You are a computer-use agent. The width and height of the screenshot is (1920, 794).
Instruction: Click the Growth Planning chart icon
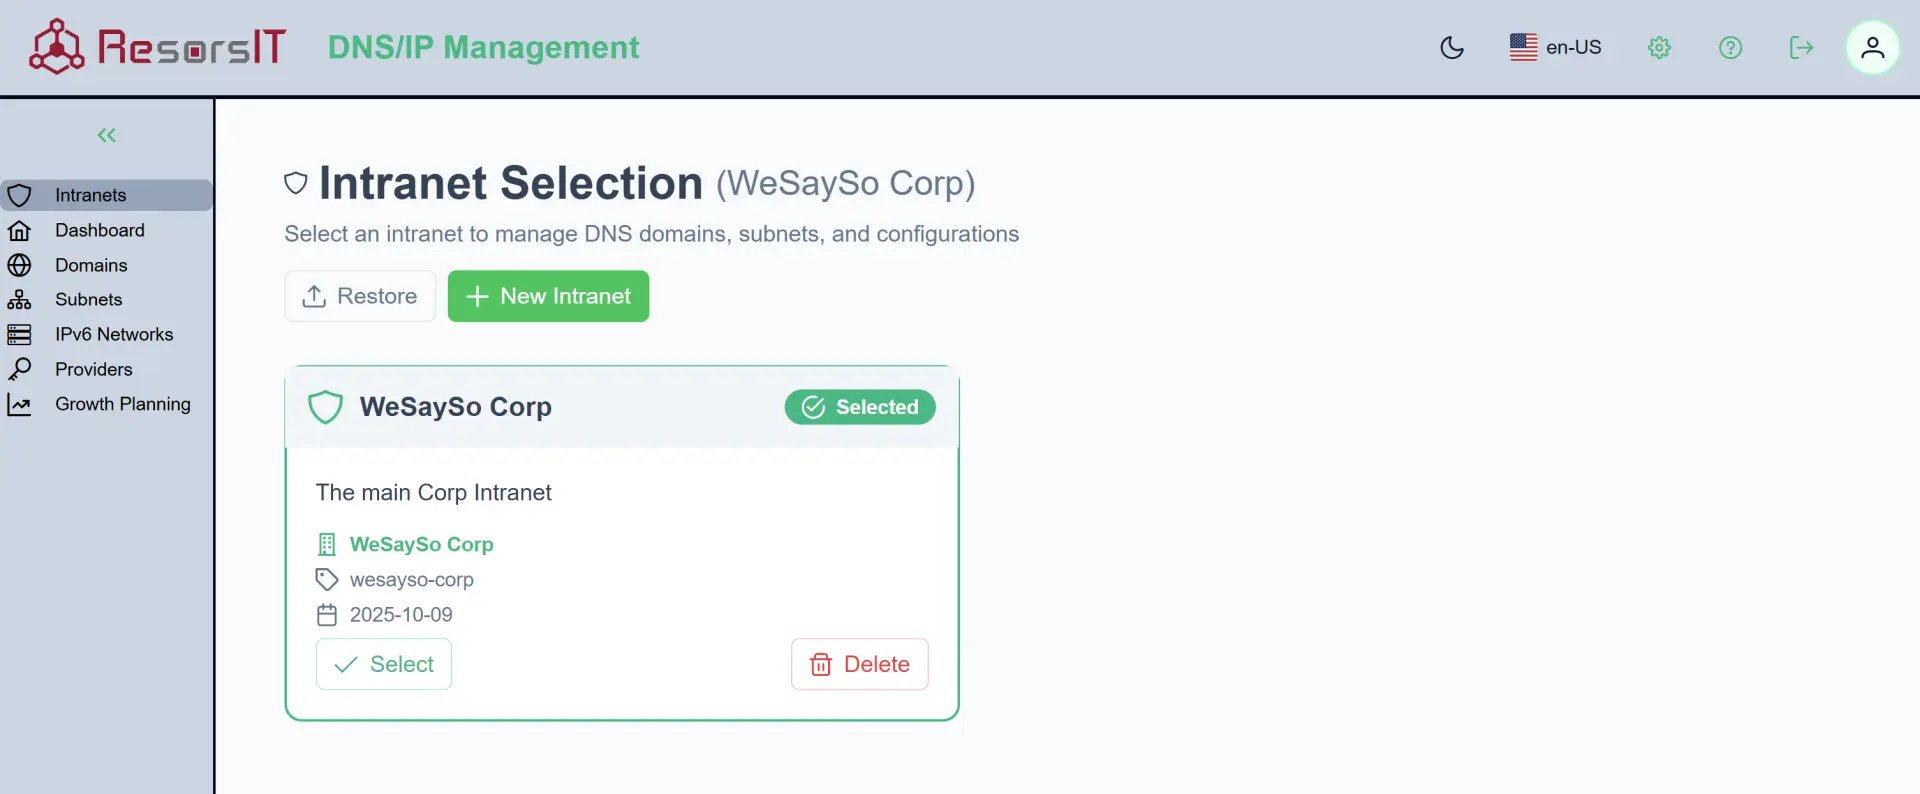coord(19,404)
